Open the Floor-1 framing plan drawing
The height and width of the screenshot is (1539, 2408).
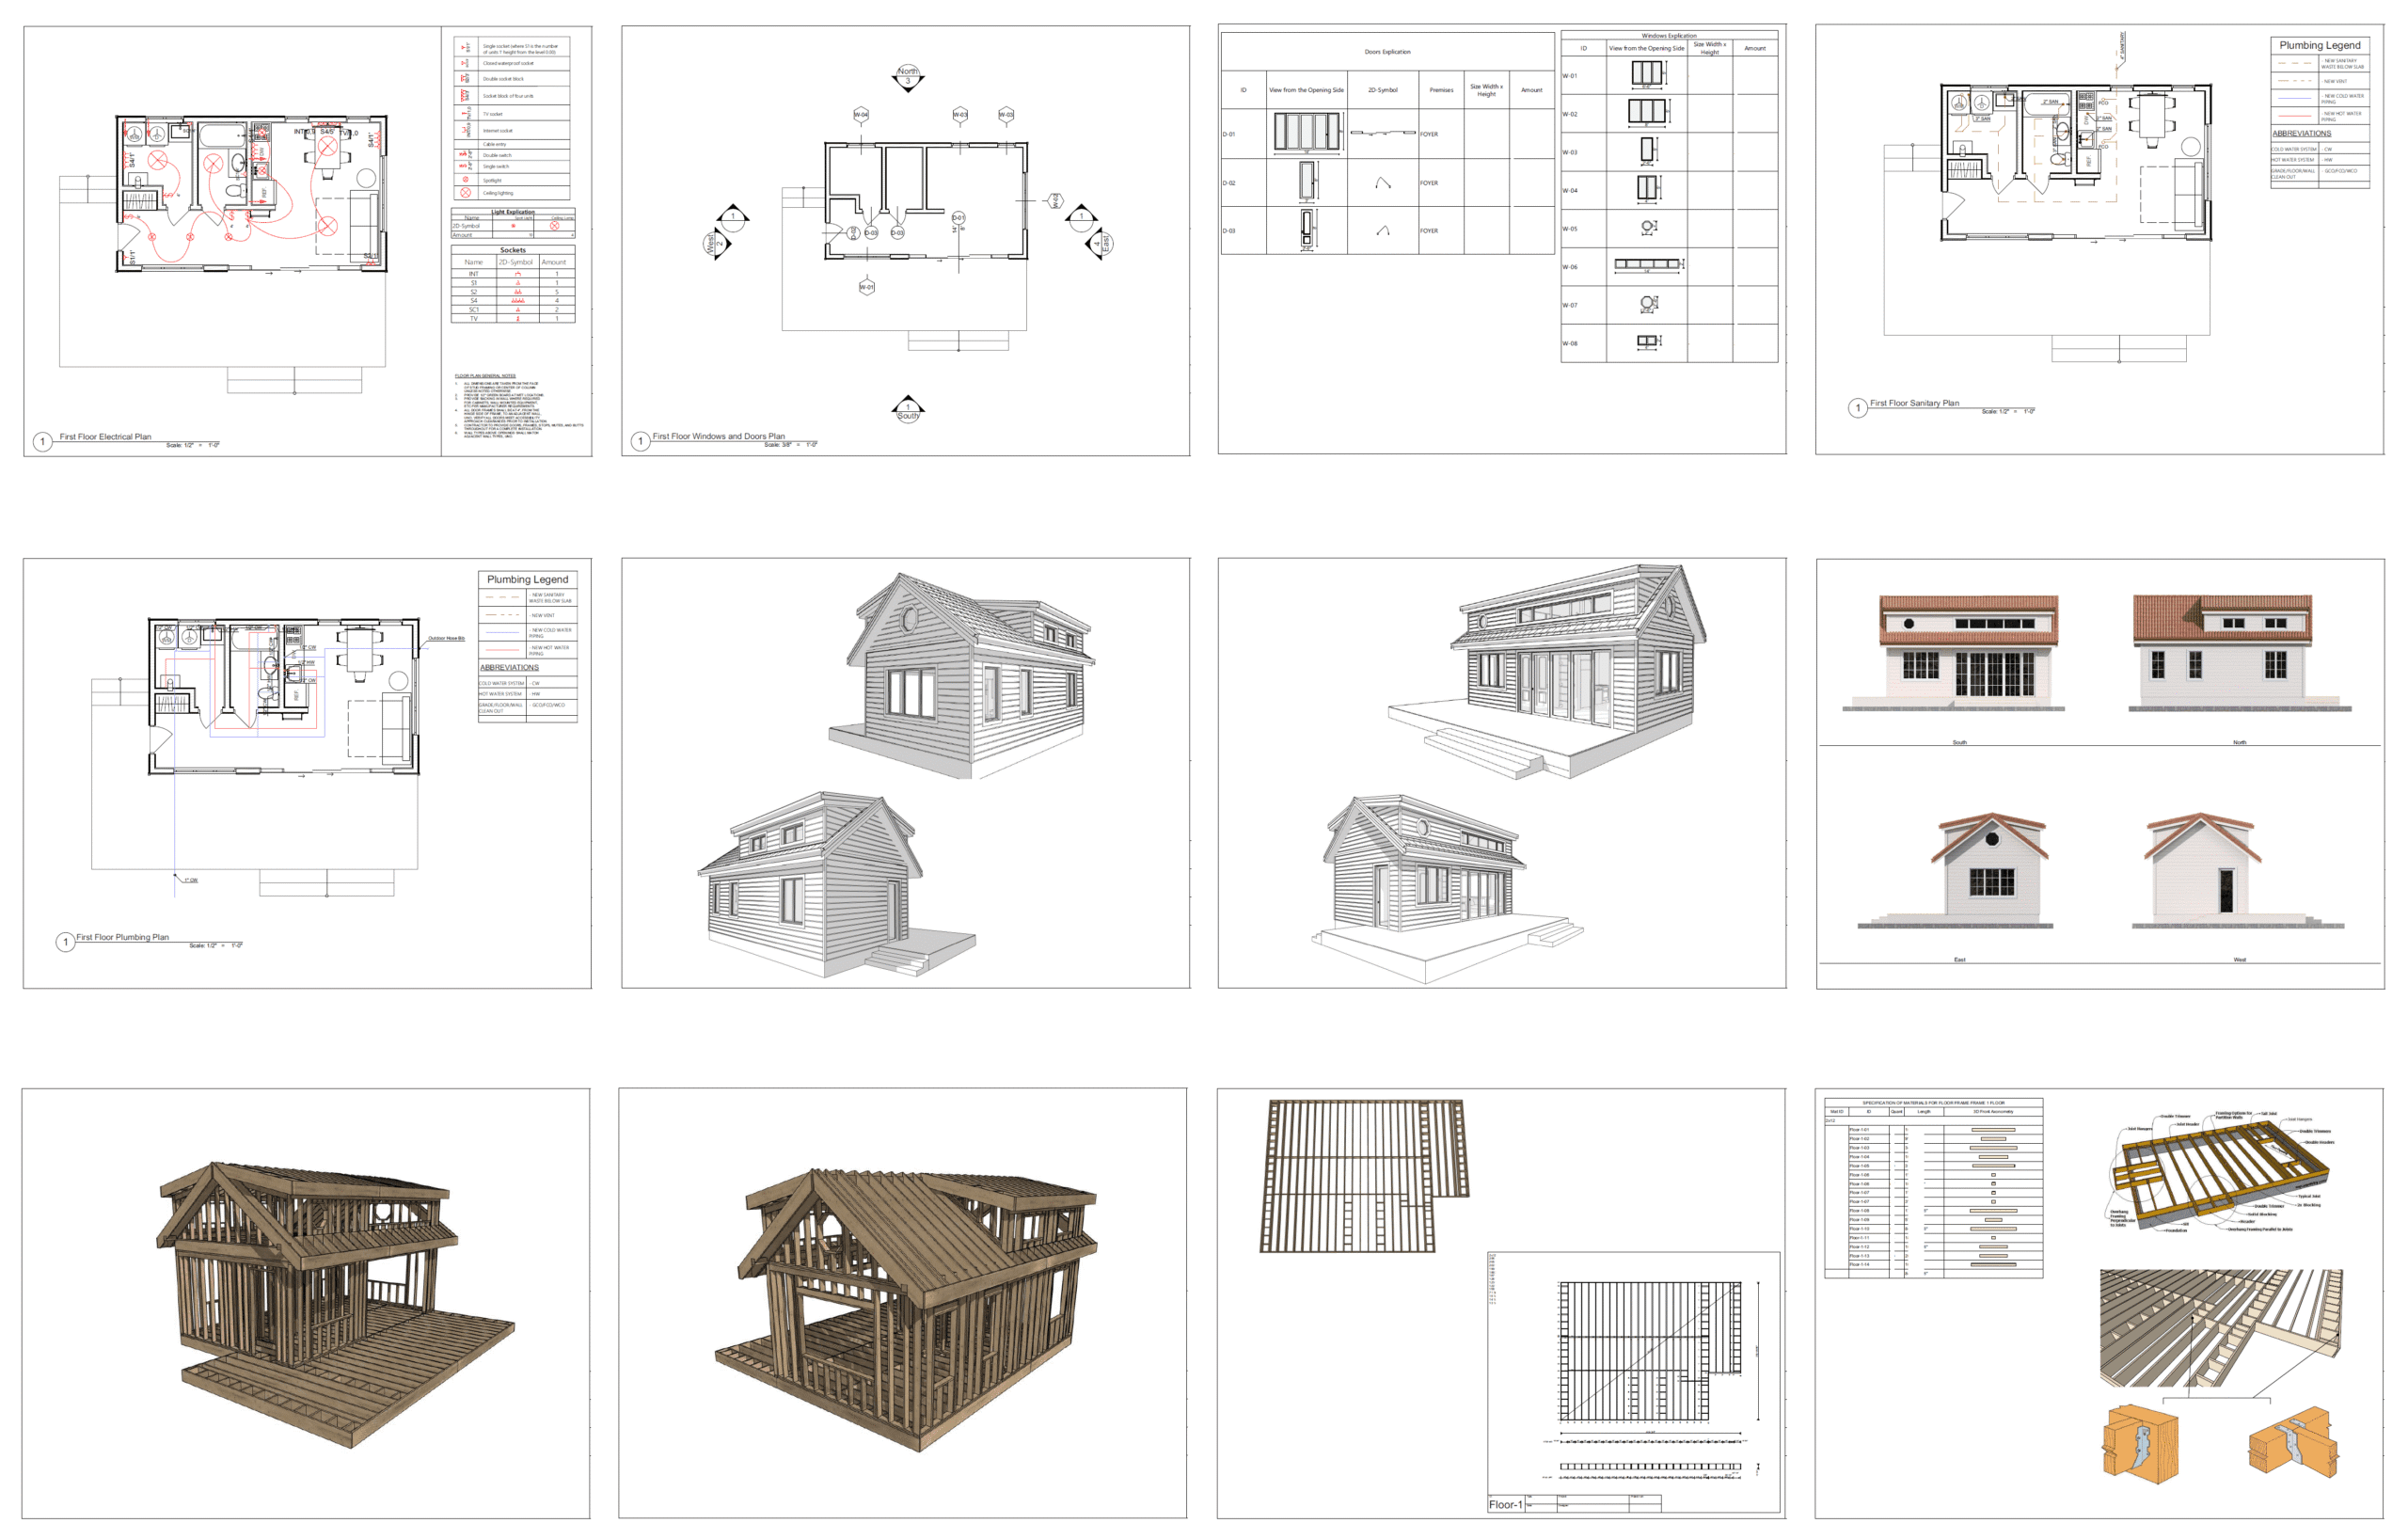click(1634, 1382)
